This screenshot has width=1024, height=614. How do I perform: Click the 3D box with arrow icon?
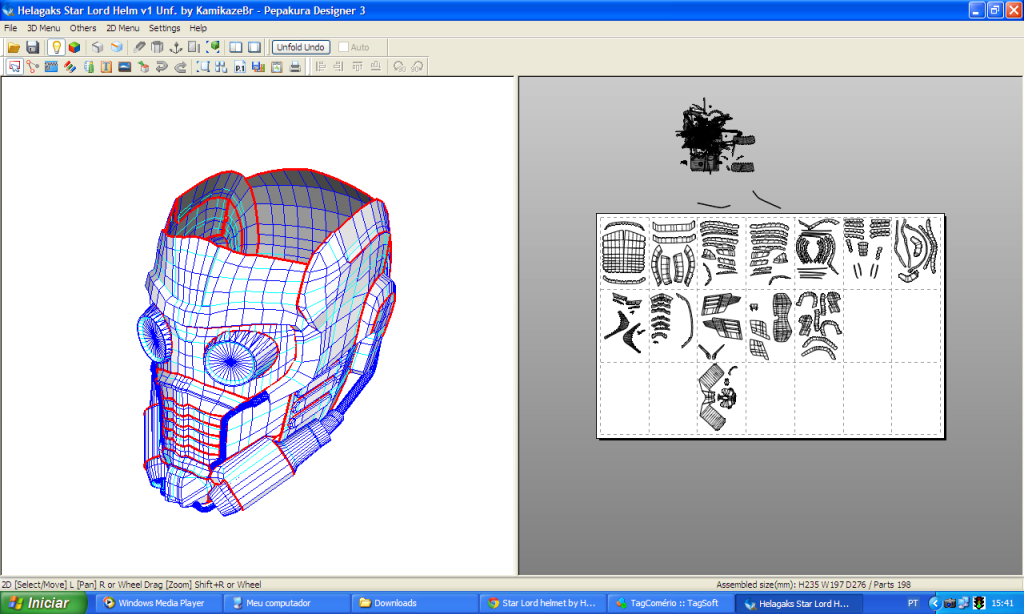click(x=143, y=67)
